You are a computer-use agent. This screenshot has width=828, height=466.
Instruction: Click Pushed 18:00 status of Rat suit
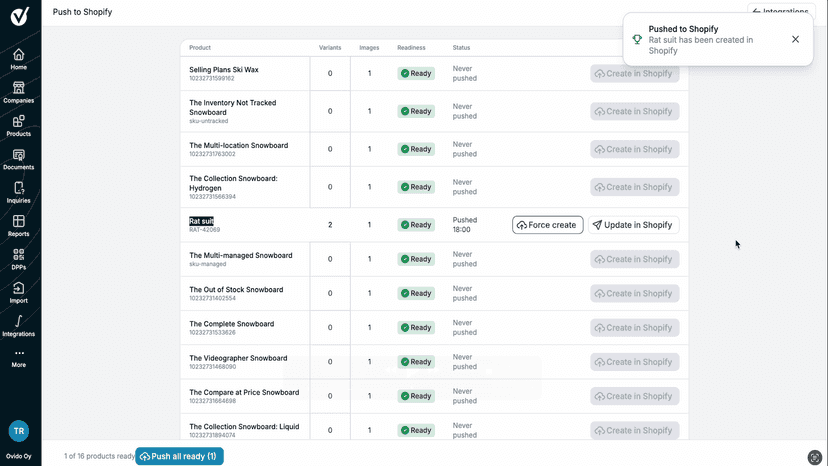465,225
